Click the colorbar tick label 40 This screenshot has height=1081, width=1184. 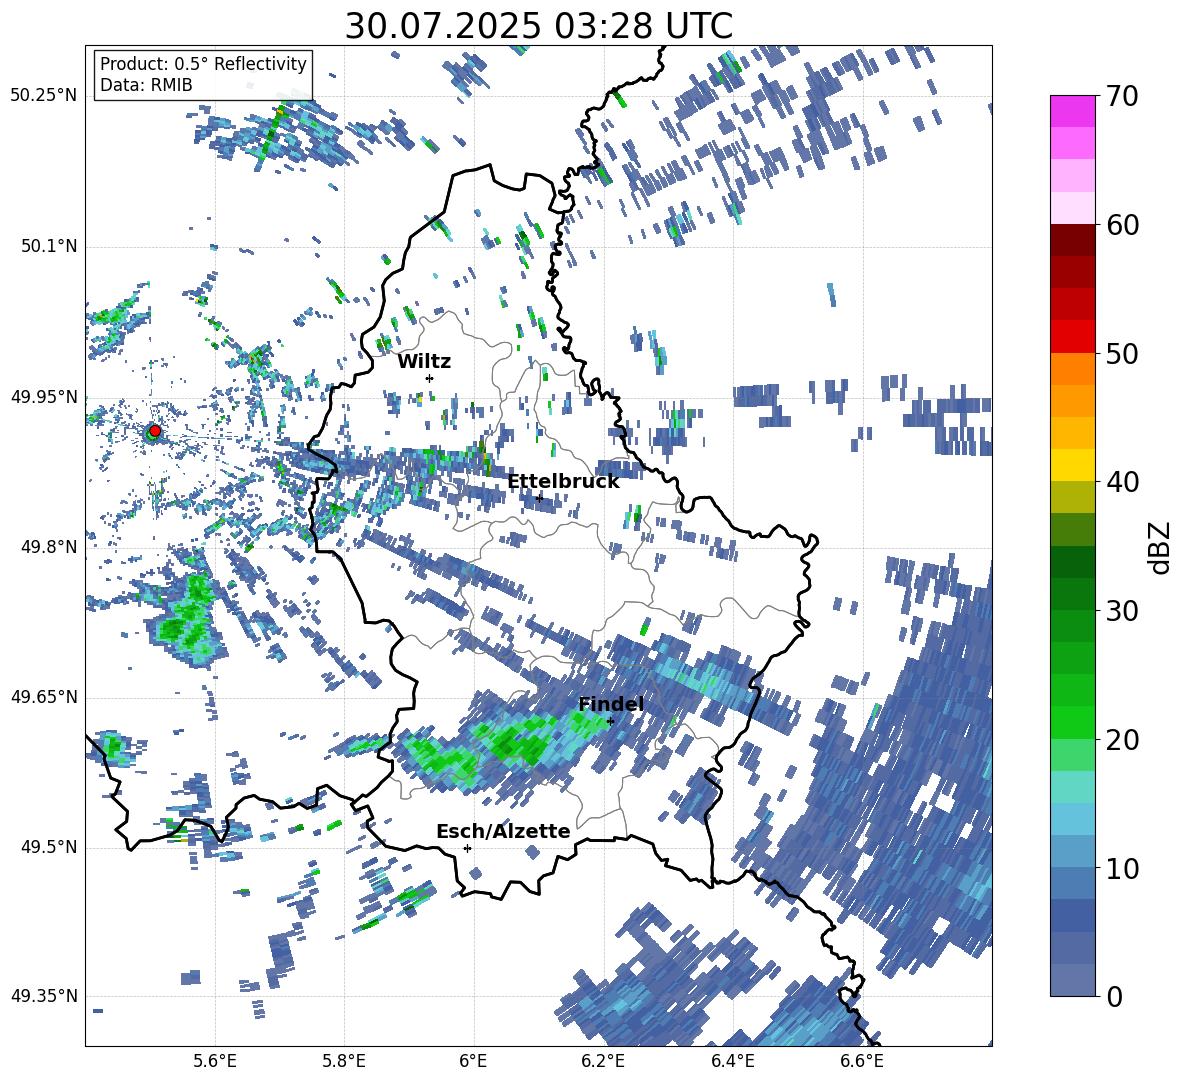pos(1121,482)
